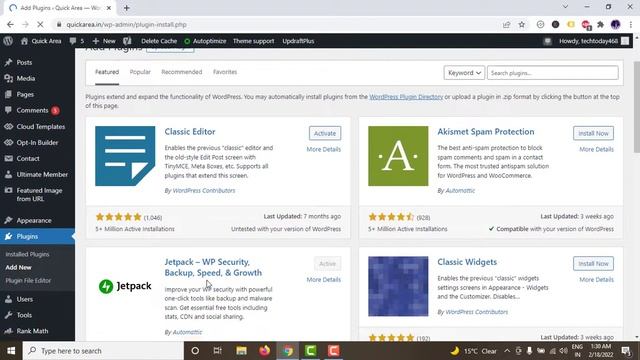Open Howdy techtoday468 account menu
Screen dimensions: 640x360
tap(594, 41)
